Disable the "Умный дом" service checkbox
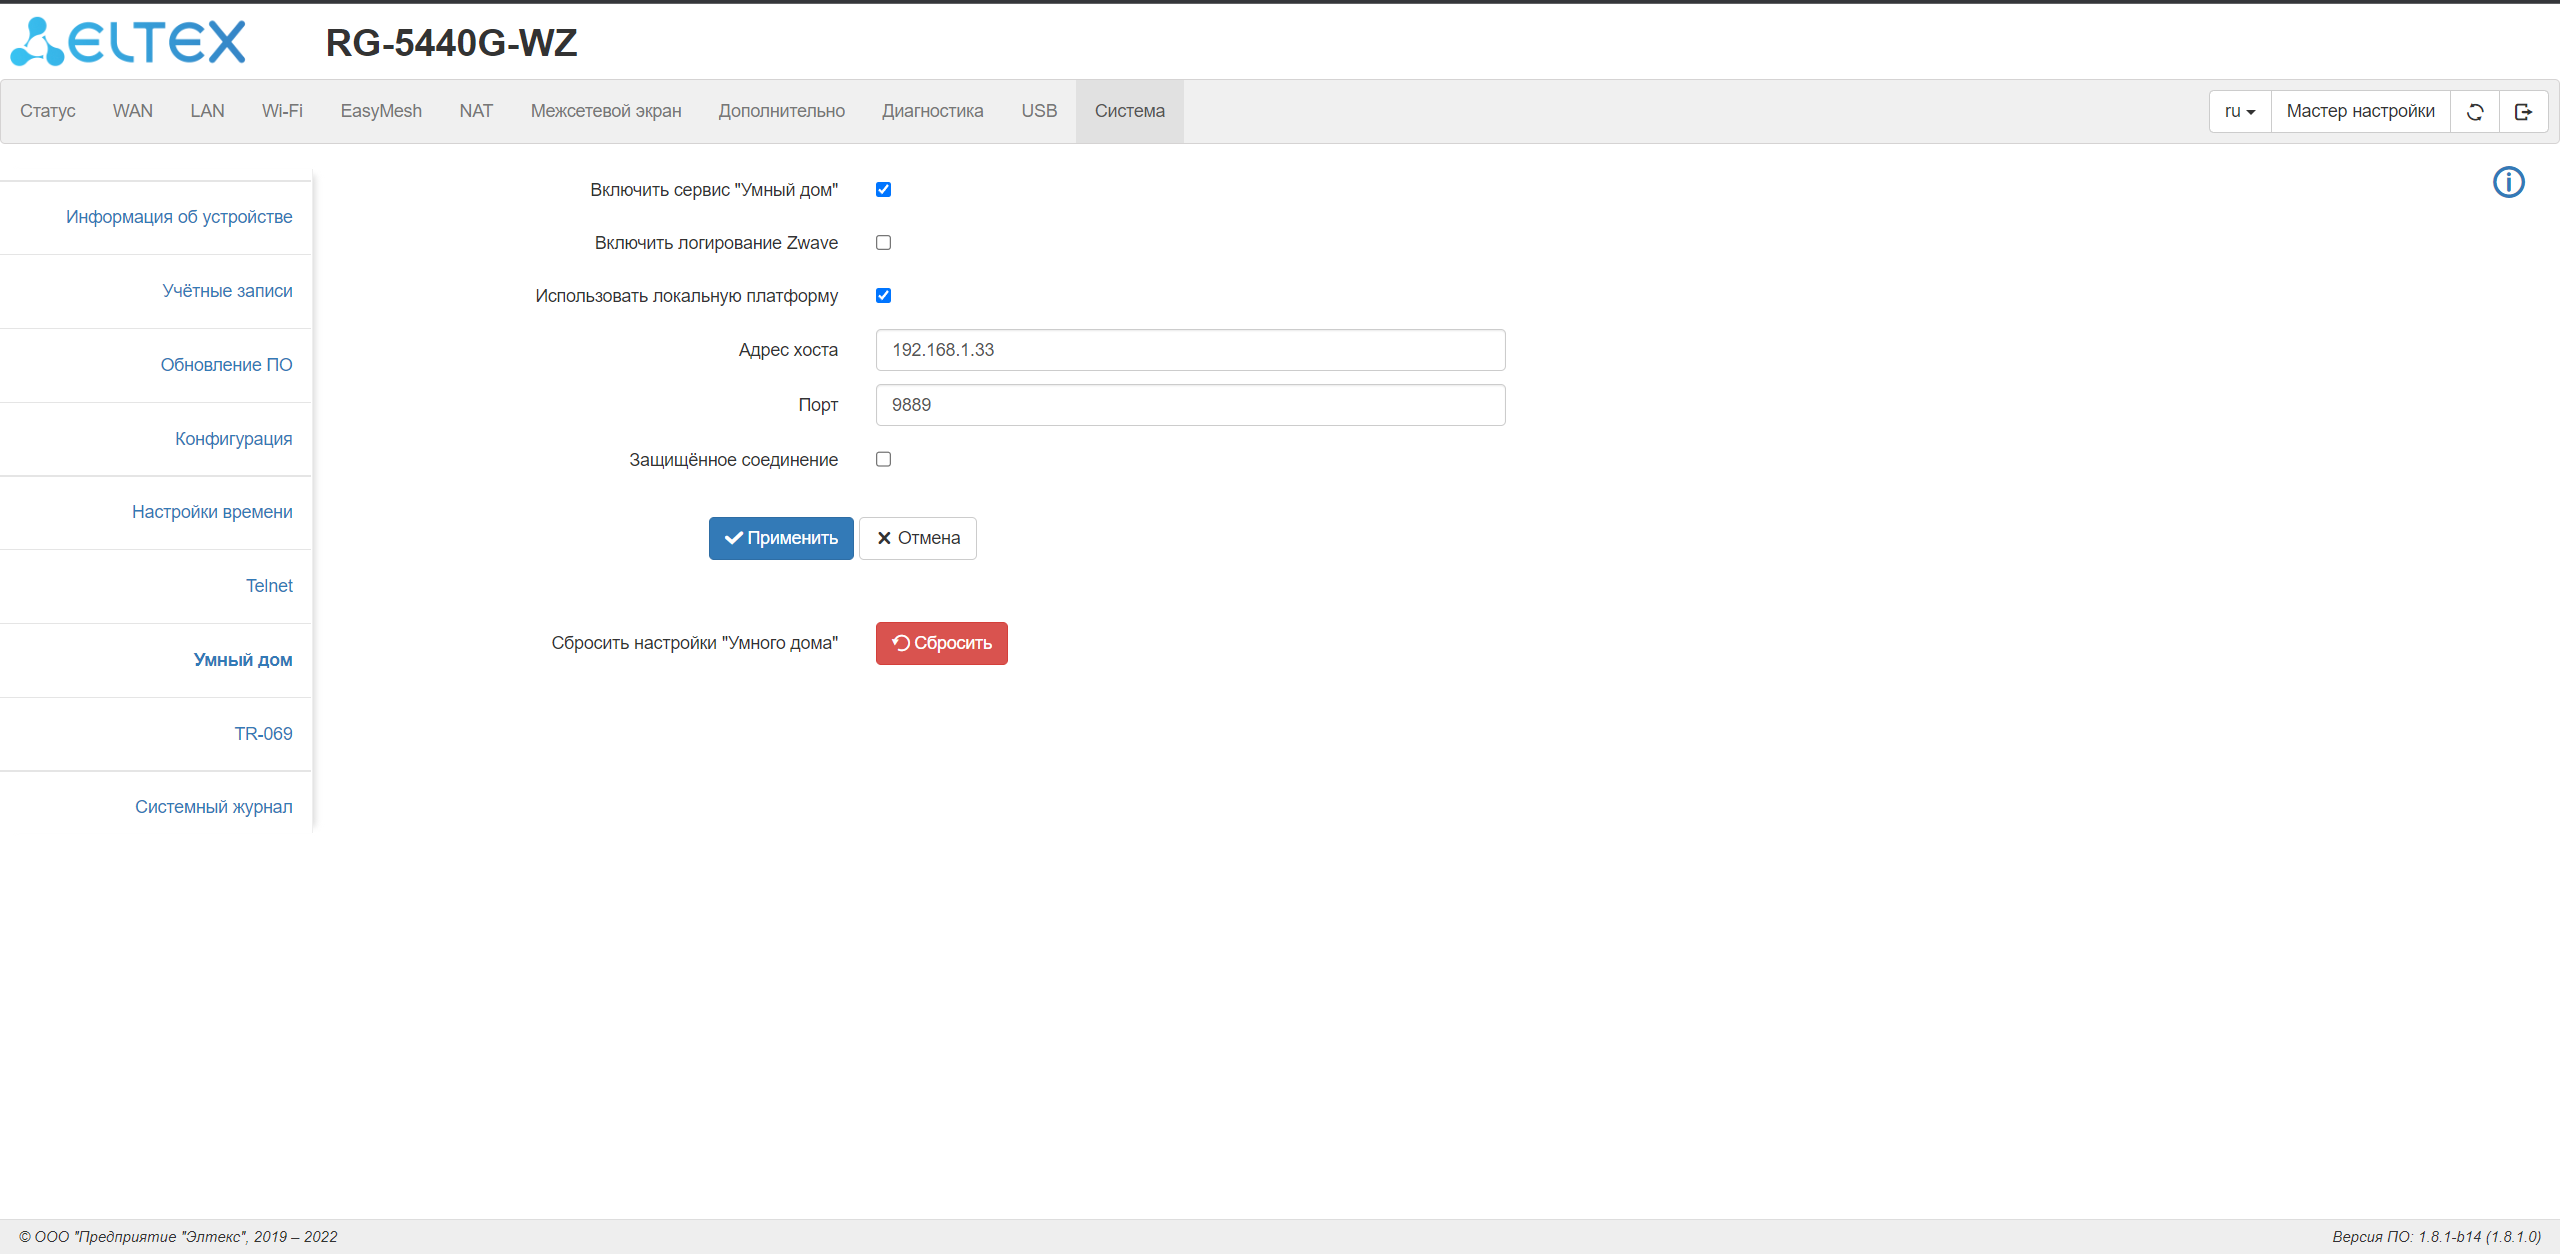 click(883, 190)
